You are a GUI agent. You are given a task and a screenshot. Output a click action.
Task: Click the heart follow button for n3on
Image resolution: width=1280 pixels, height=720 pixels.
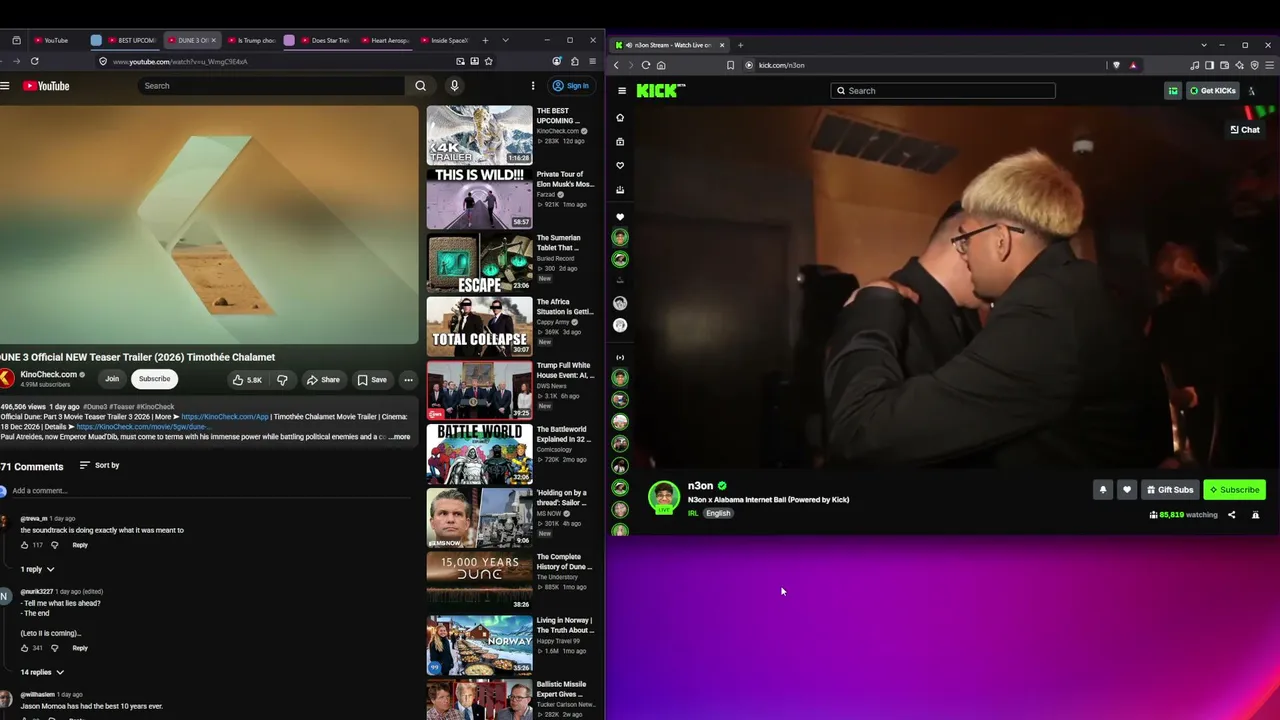click(x=1127, y=490)
